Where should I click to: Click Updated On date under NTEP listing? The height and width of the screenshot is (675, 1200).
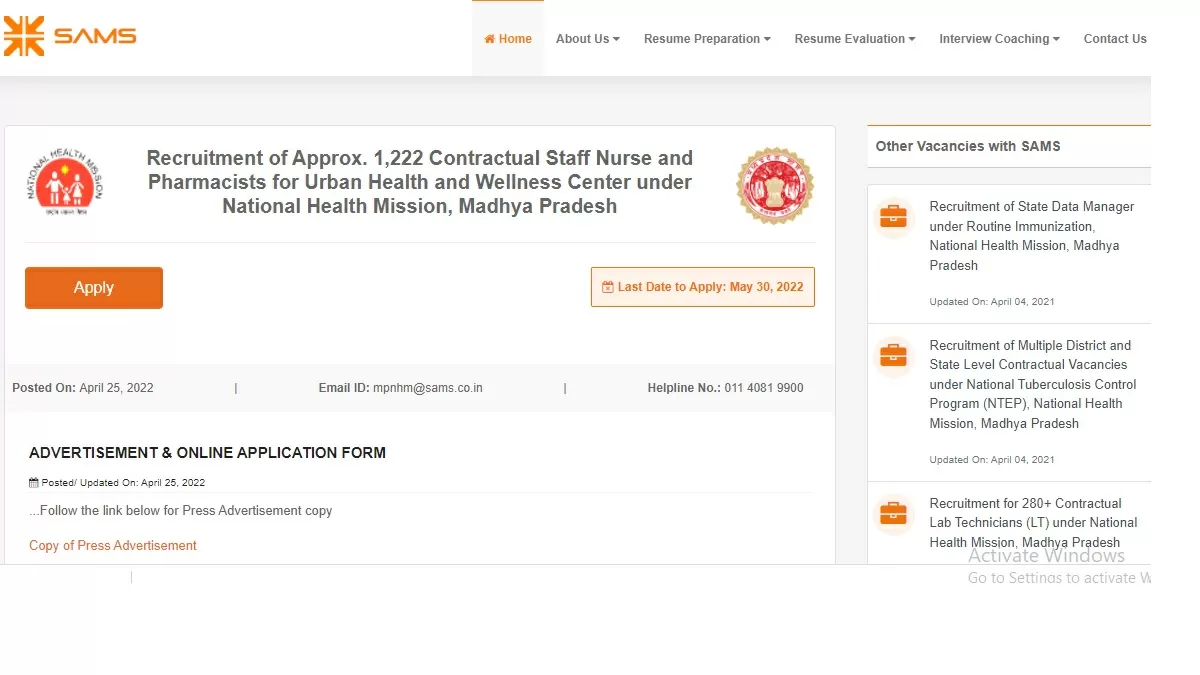pyautogui.click(x=992, y=460)
